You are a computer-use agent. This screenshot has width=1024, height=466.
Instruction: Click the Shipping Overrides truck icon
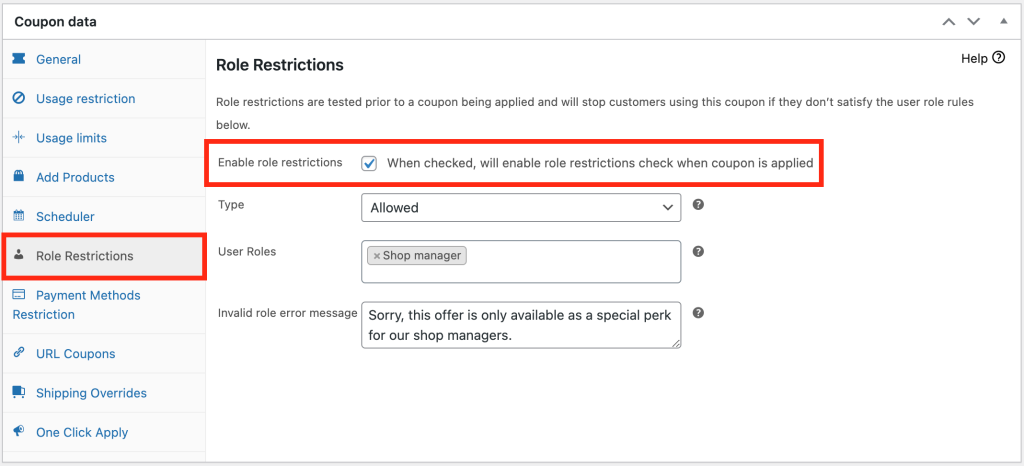pyautogui.click(x=19, y=392)
